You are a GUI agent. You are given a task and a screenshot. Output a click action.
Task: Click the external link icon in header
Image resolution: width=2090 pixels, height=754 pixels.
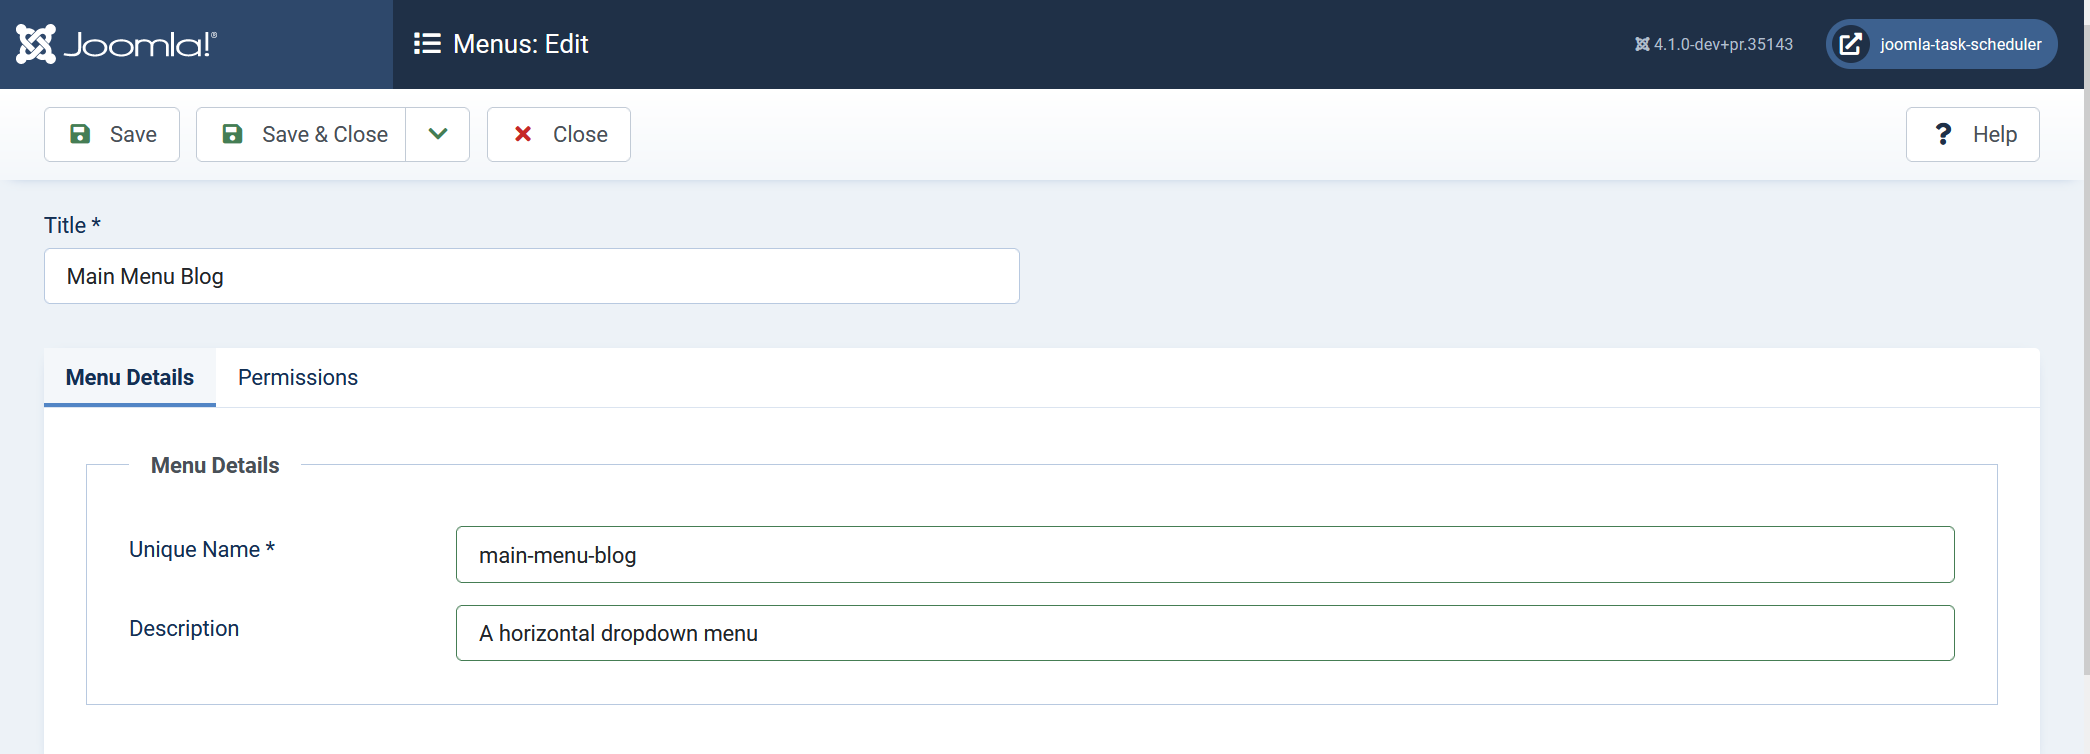(x=1851, y=44)
